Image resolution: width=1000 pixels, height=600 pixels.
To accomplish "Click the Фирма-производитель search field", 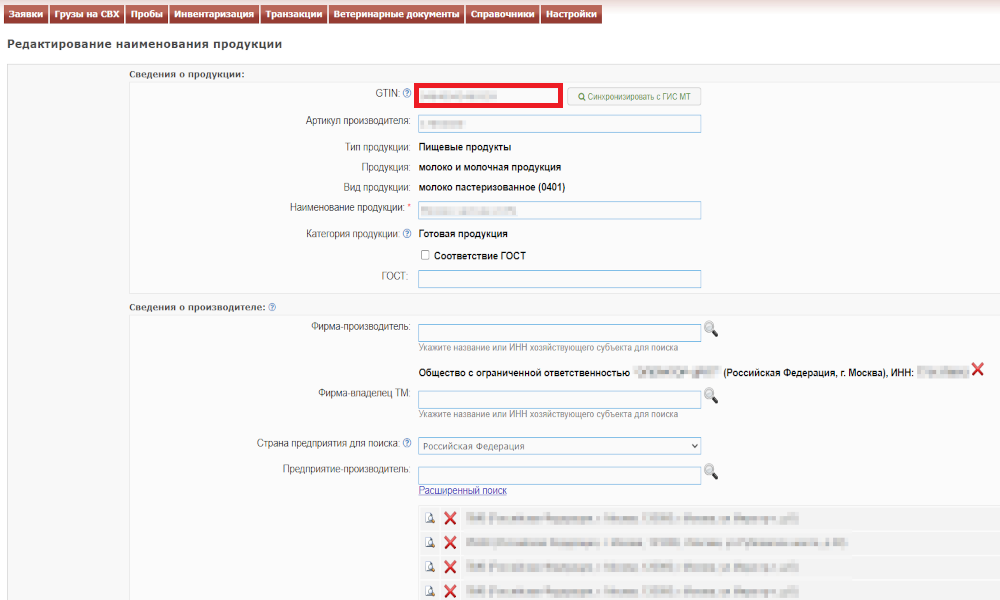I will click(x=559, y=333).
